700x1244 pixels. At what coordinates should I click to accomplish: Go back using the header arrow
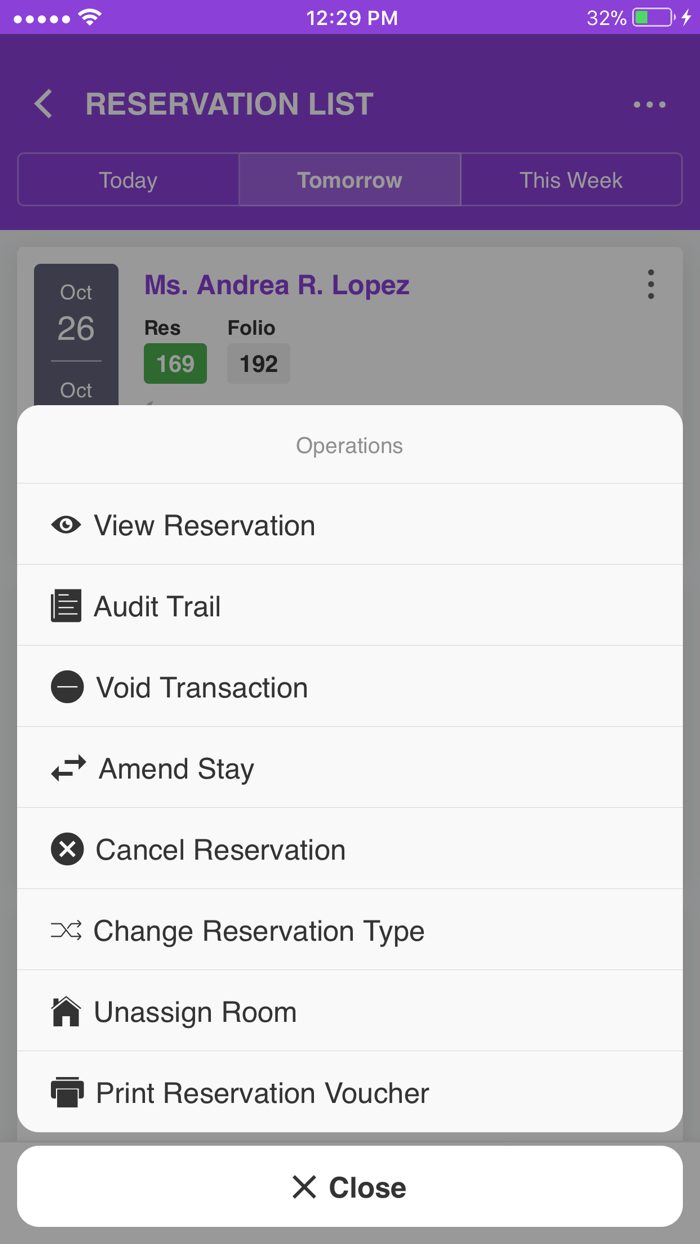point(43,104)
